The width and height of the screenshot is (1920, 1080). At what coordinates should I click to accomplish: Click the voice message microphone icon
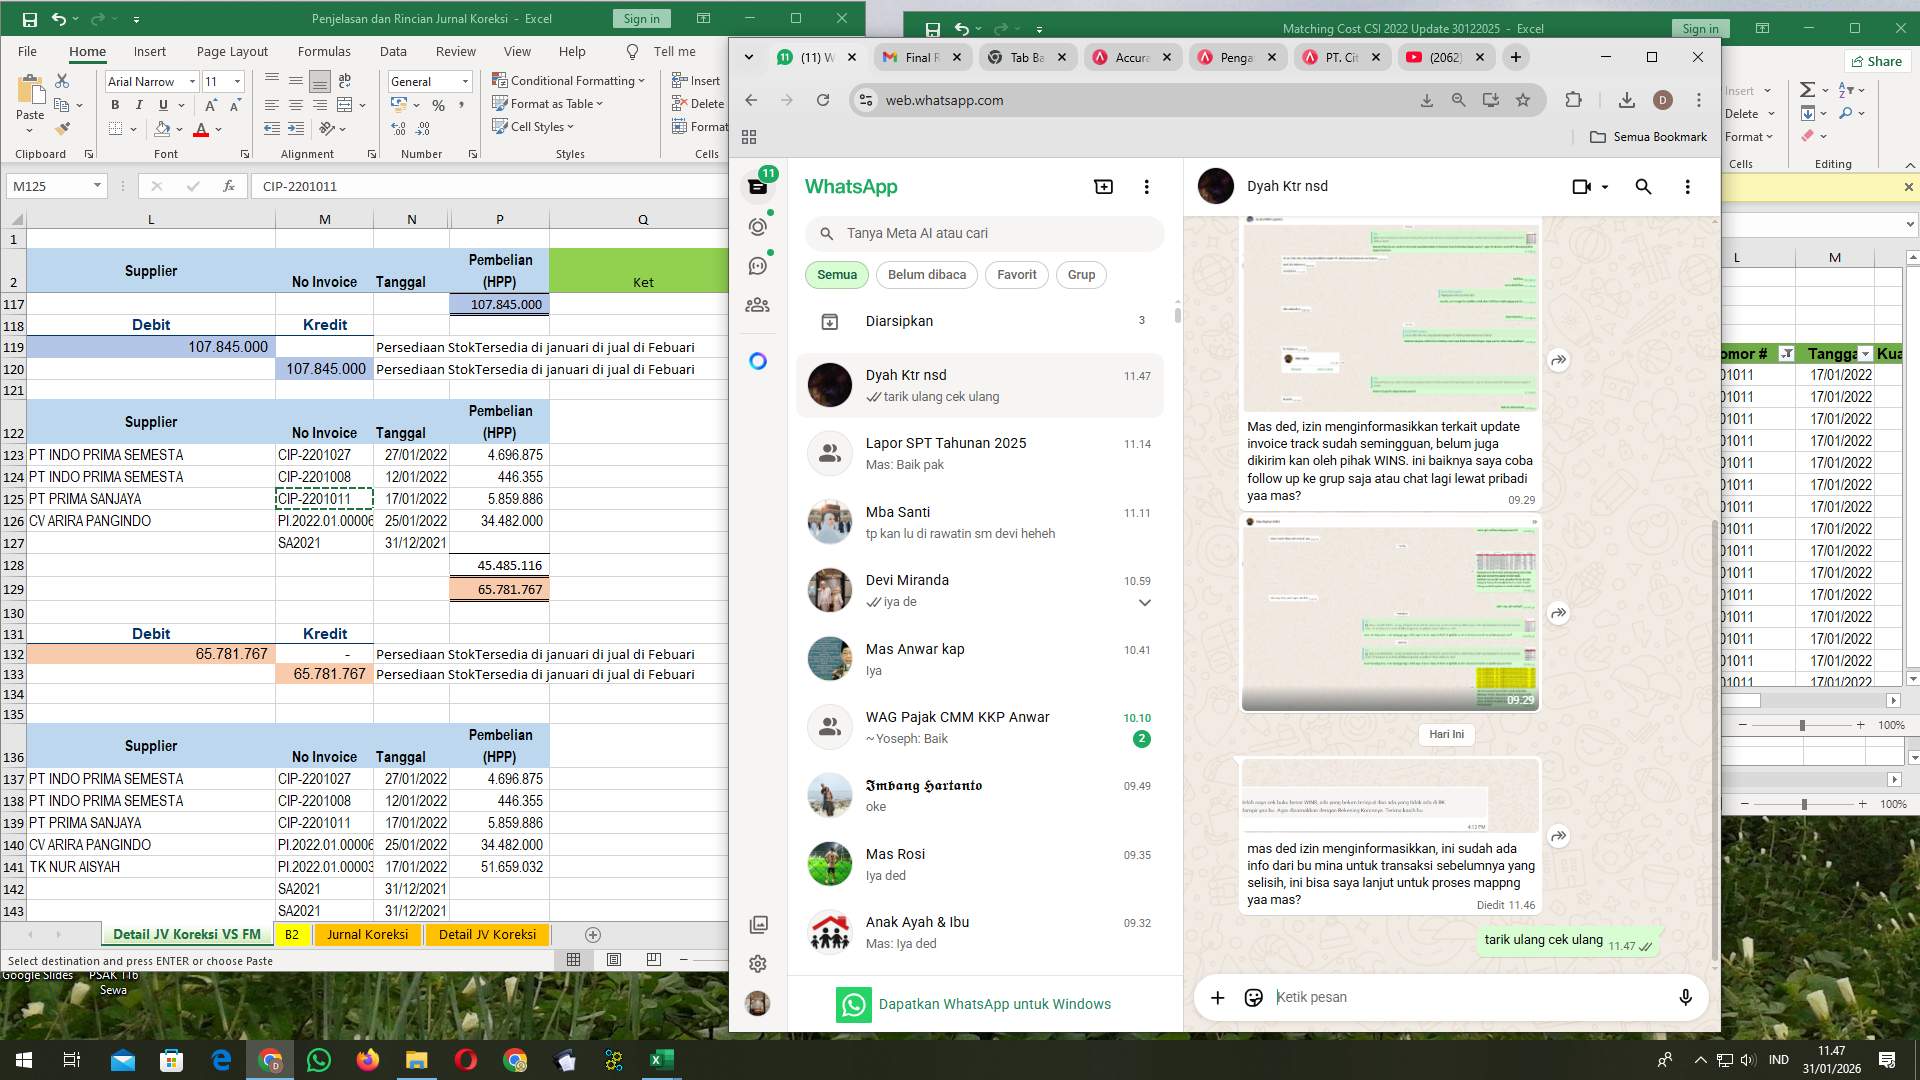coord(1685,997)
